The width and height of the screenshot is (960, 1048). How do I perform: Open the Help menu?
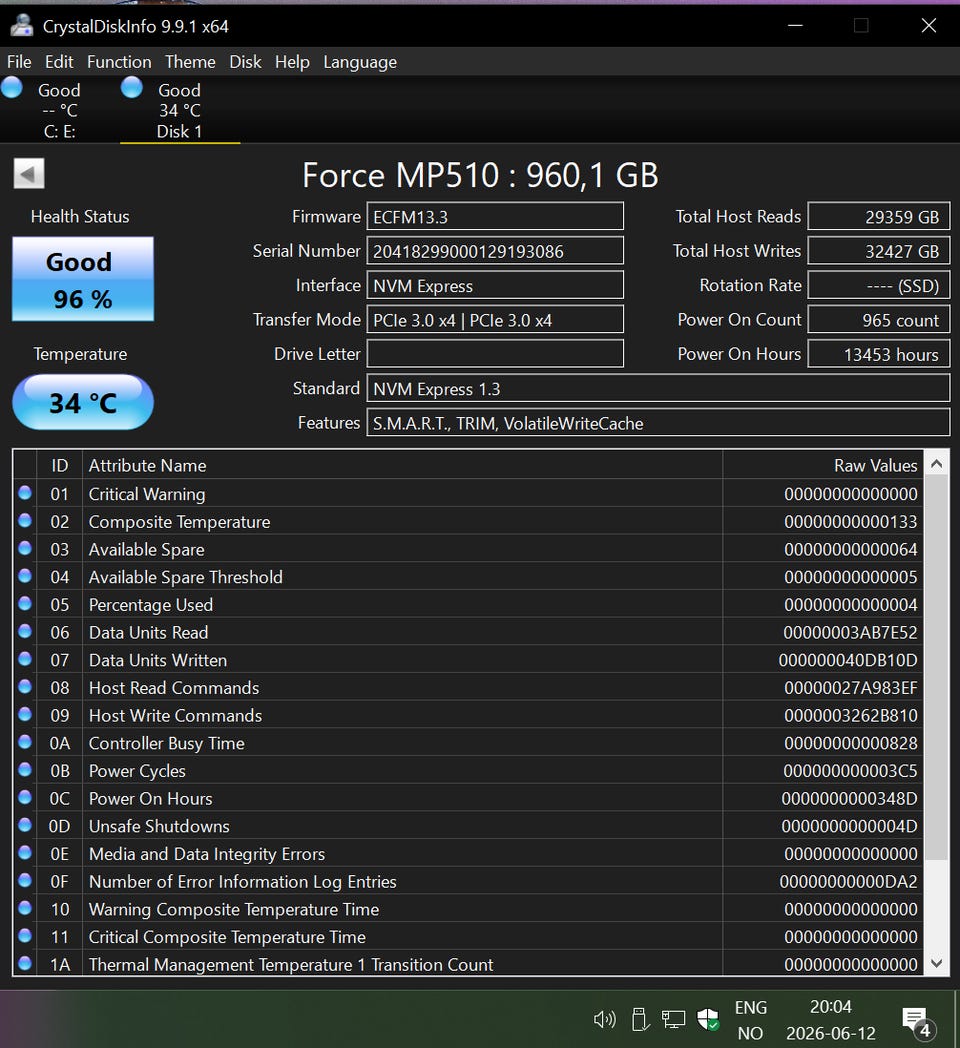(x=292, y=62)
